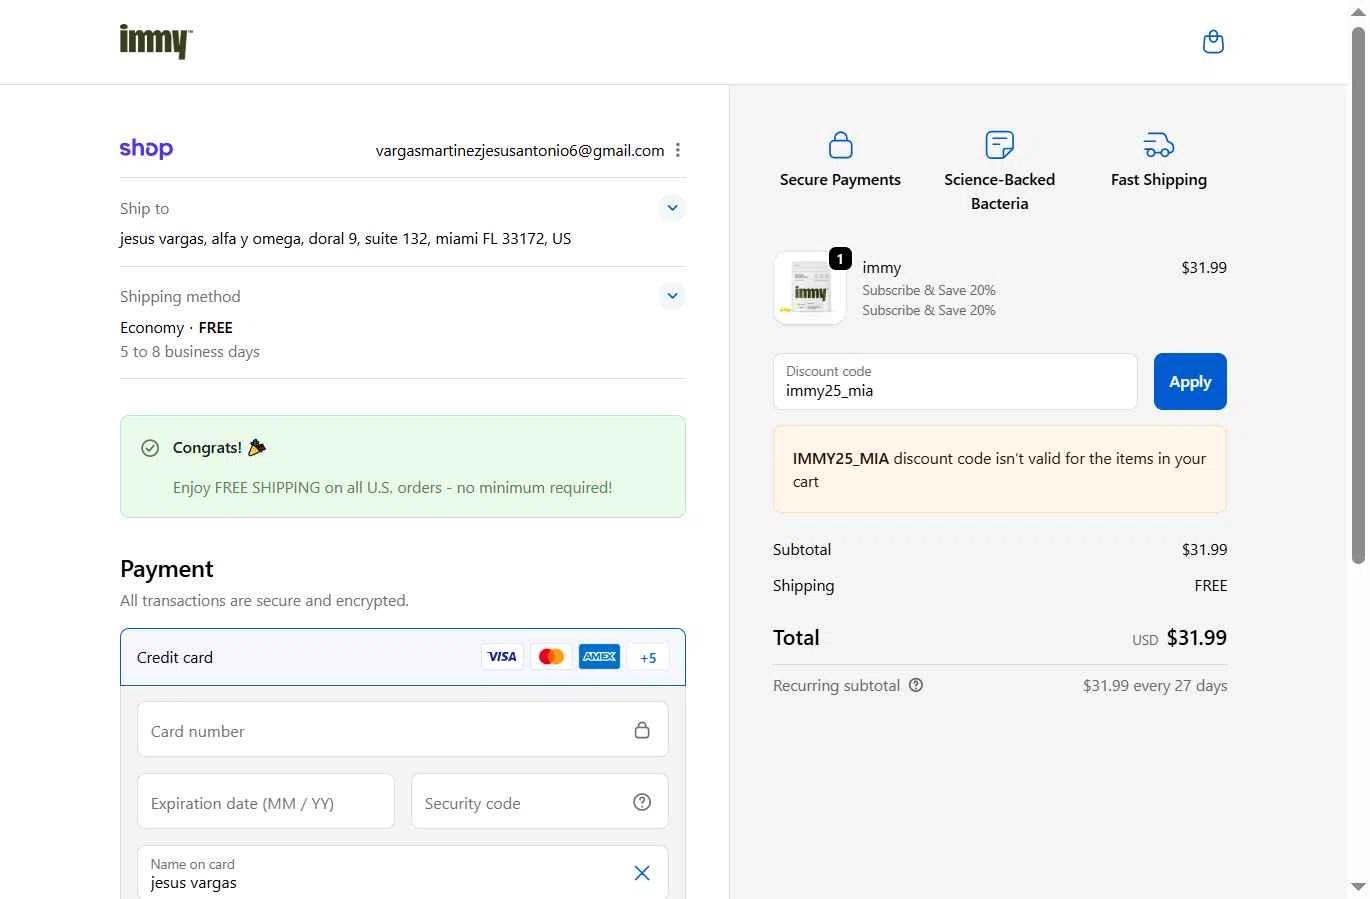The height and width of the screenshot is (899, 1370).
Task: Show +5 more card types
Action: (648, 657)
